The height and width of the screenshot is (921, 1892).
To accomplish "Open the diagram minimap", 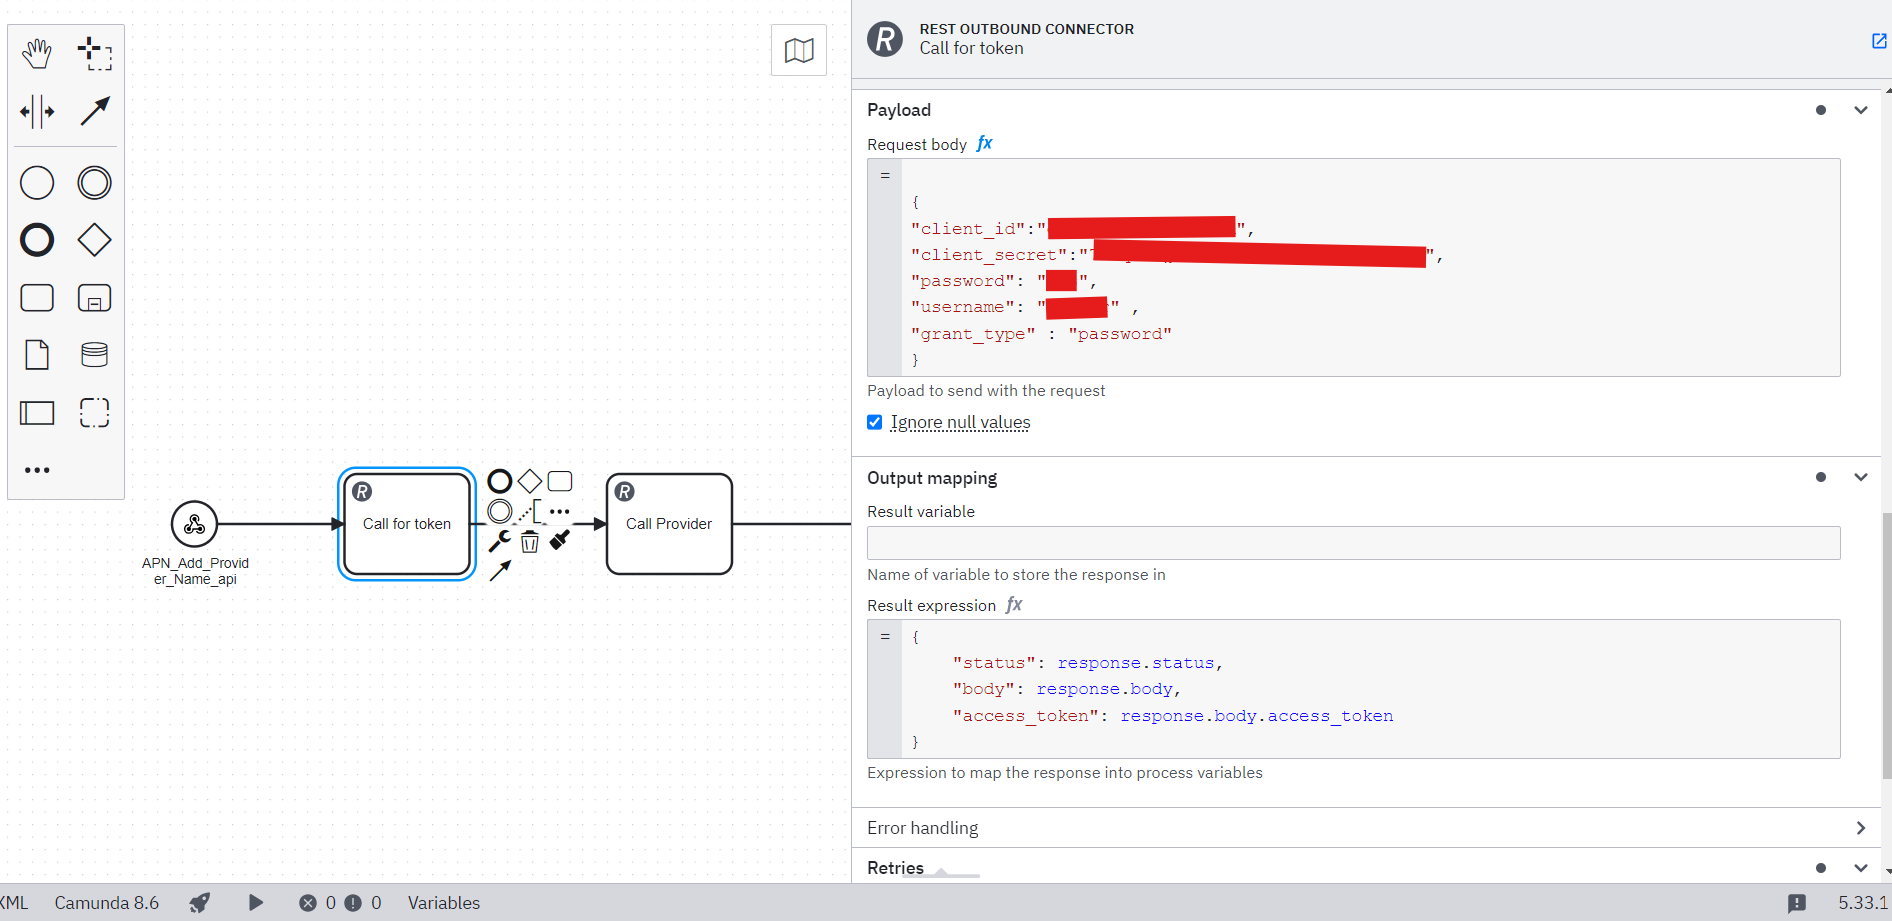I will coord(798,49).
